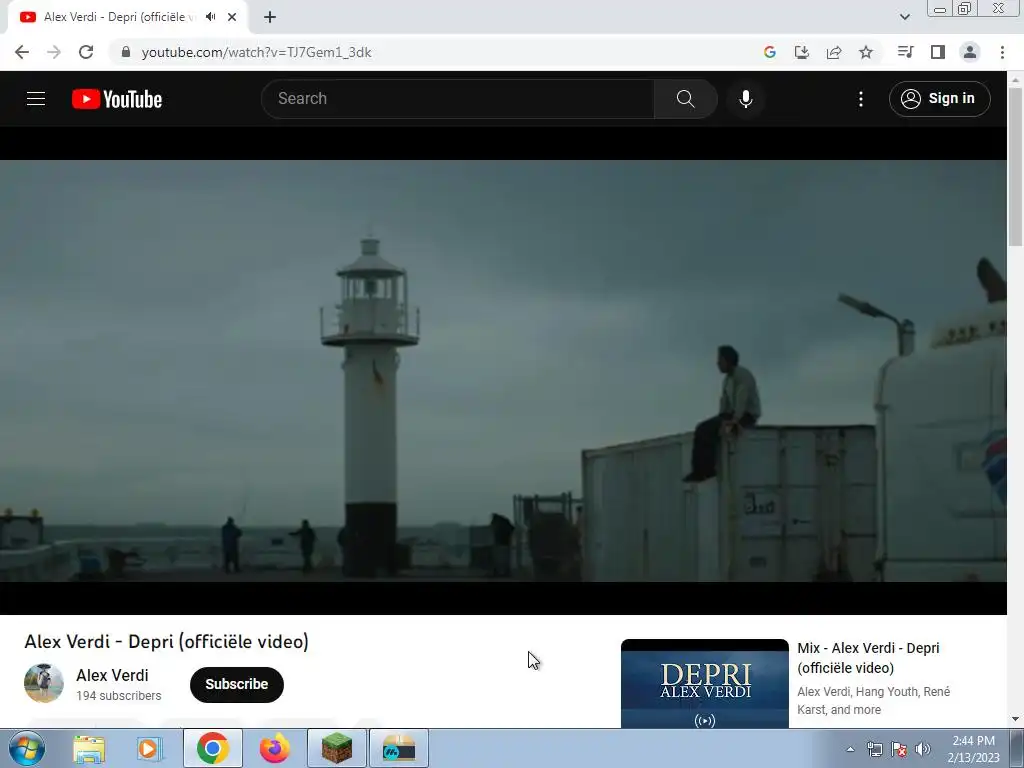Click the Sign in button

[x=939, y=99]
